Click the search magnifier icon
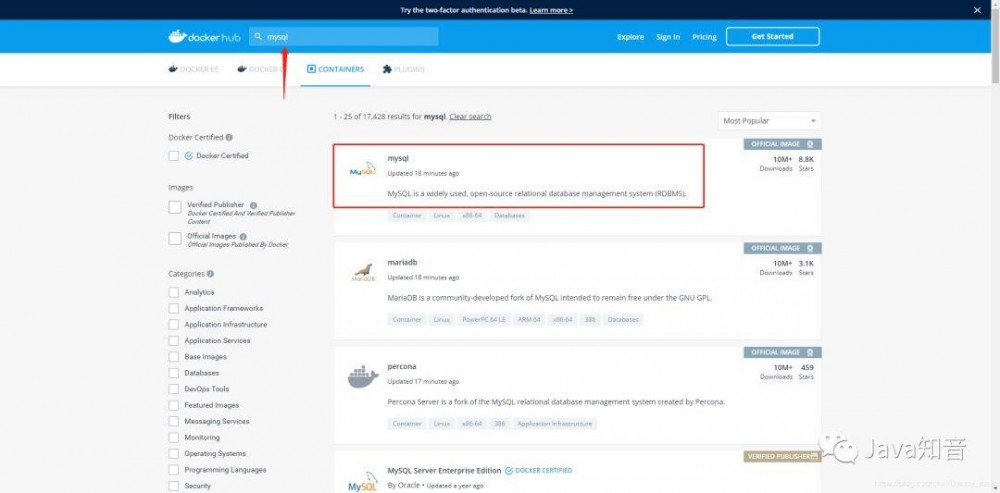The height and width of the screenshot is (493, 1000). [x=258, y=37]
